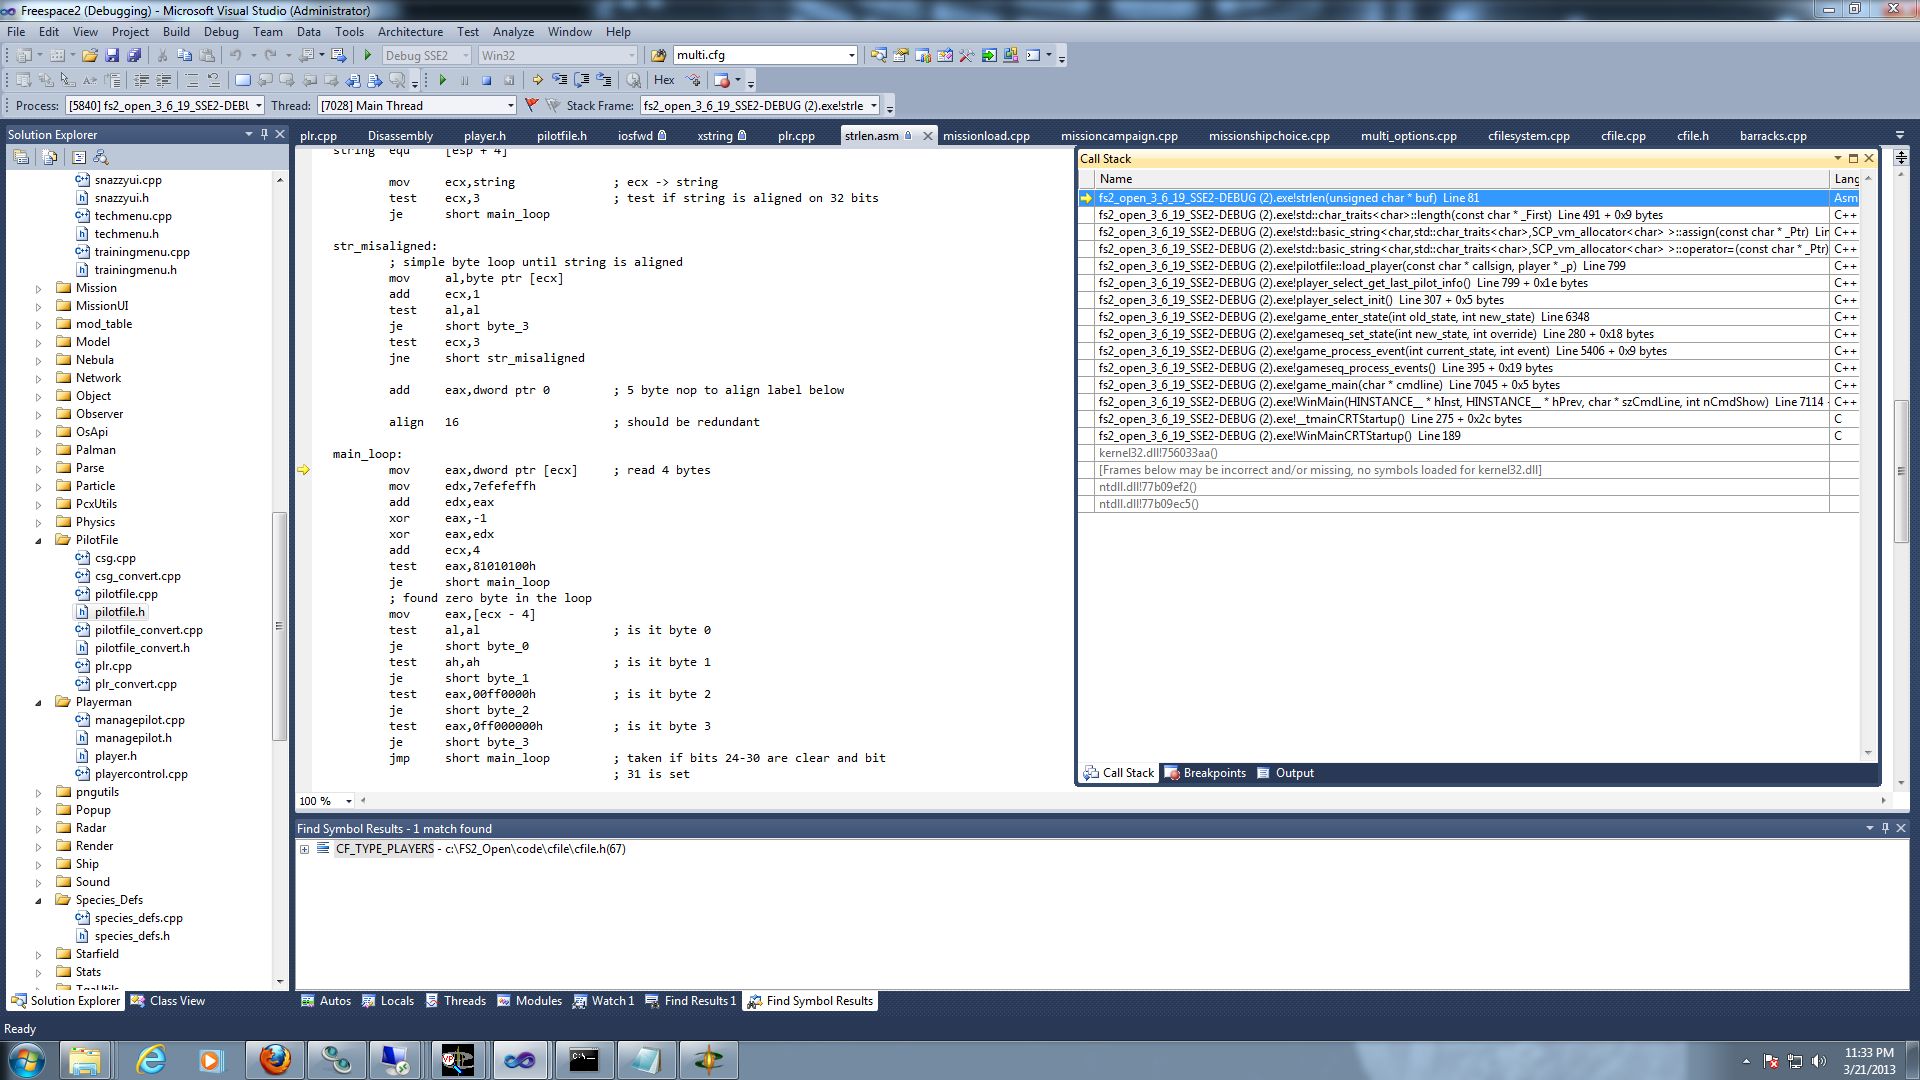Switch to the pilotfile.h editor tab
1920x1080 pixels.
coord(561,136)
